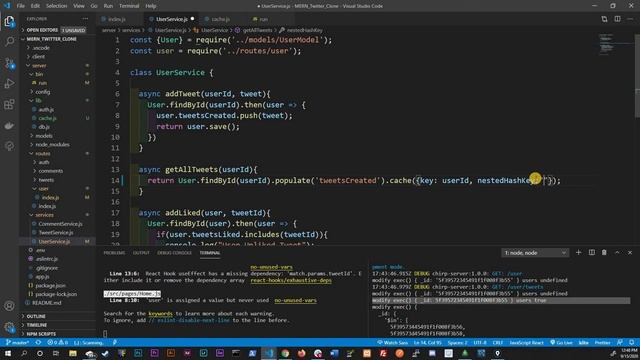Switch to the Output panel tab
Image resolution: width=640 pixels, height=360 pixels.
click(141, 253)
